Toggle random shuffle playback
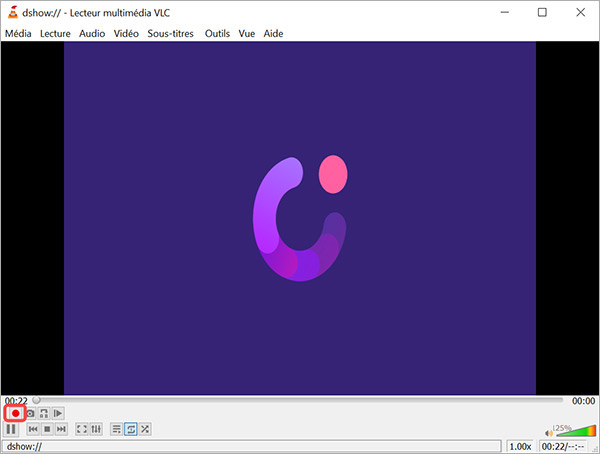This screenshot has height=454, width=600. 145,429
